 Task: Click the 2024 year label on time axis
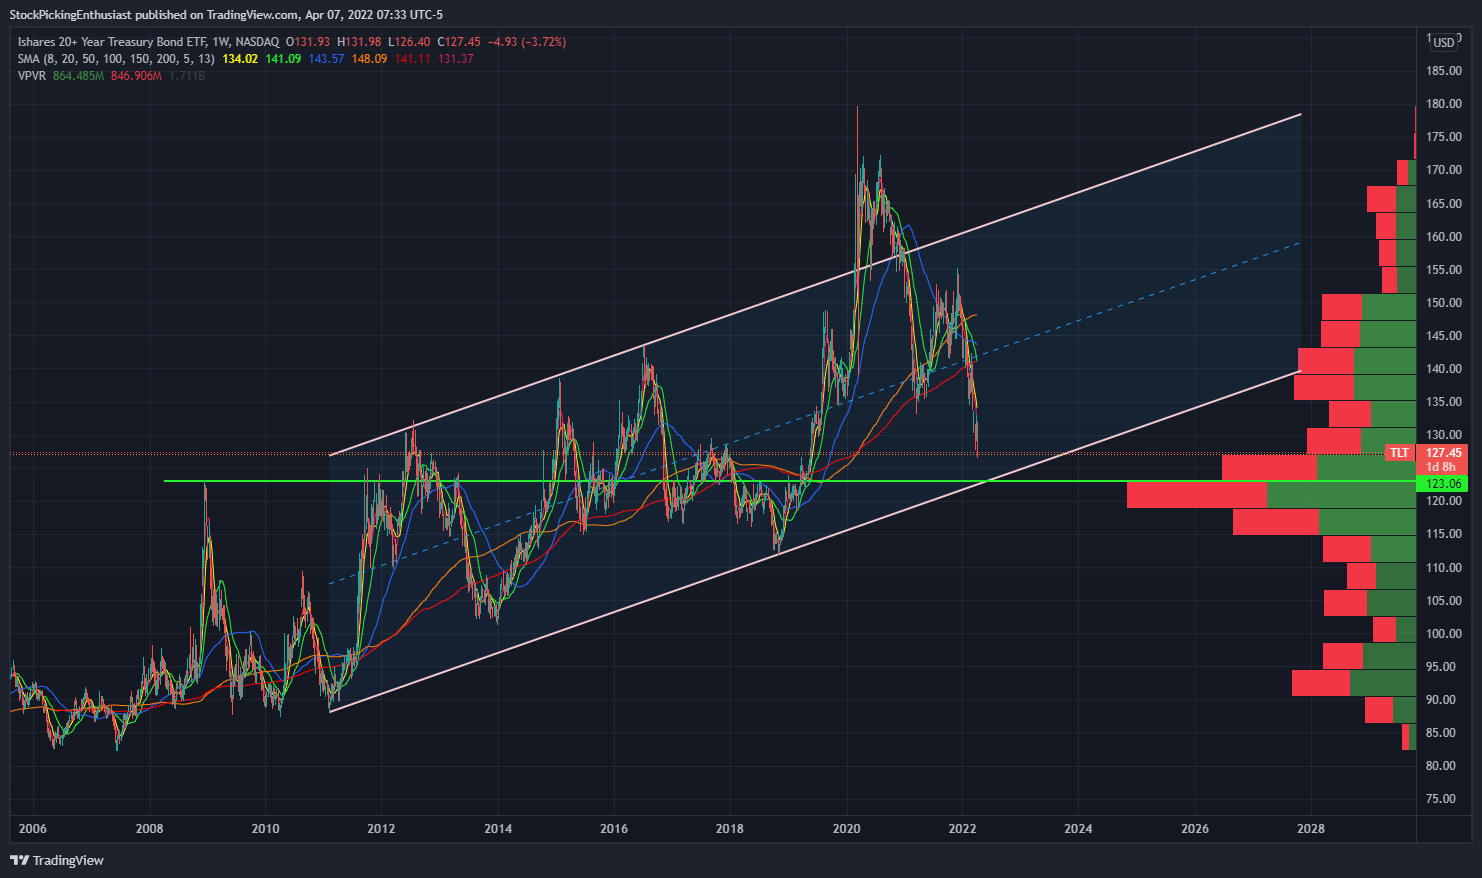point(1078,829)
